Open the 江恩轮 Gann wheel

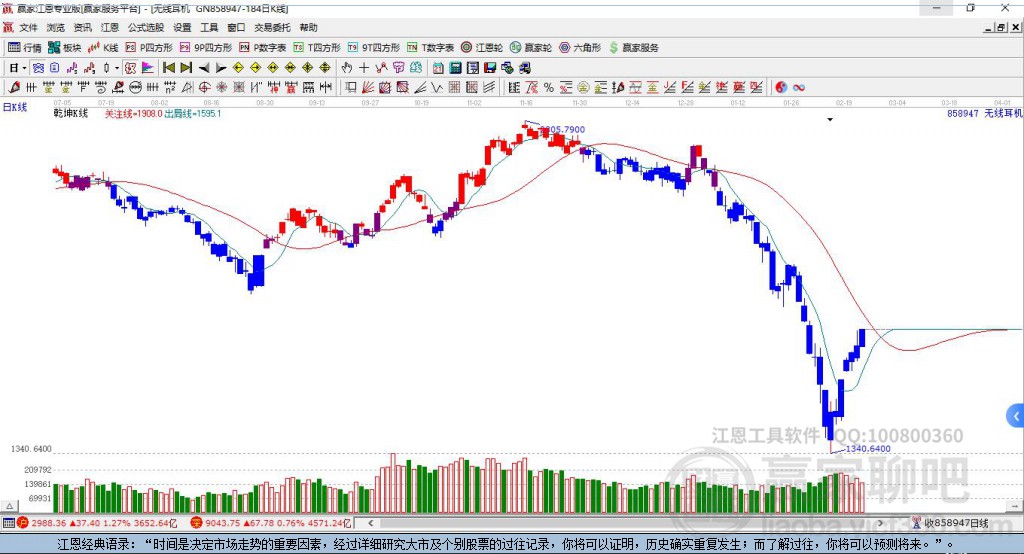click(482, 48)
